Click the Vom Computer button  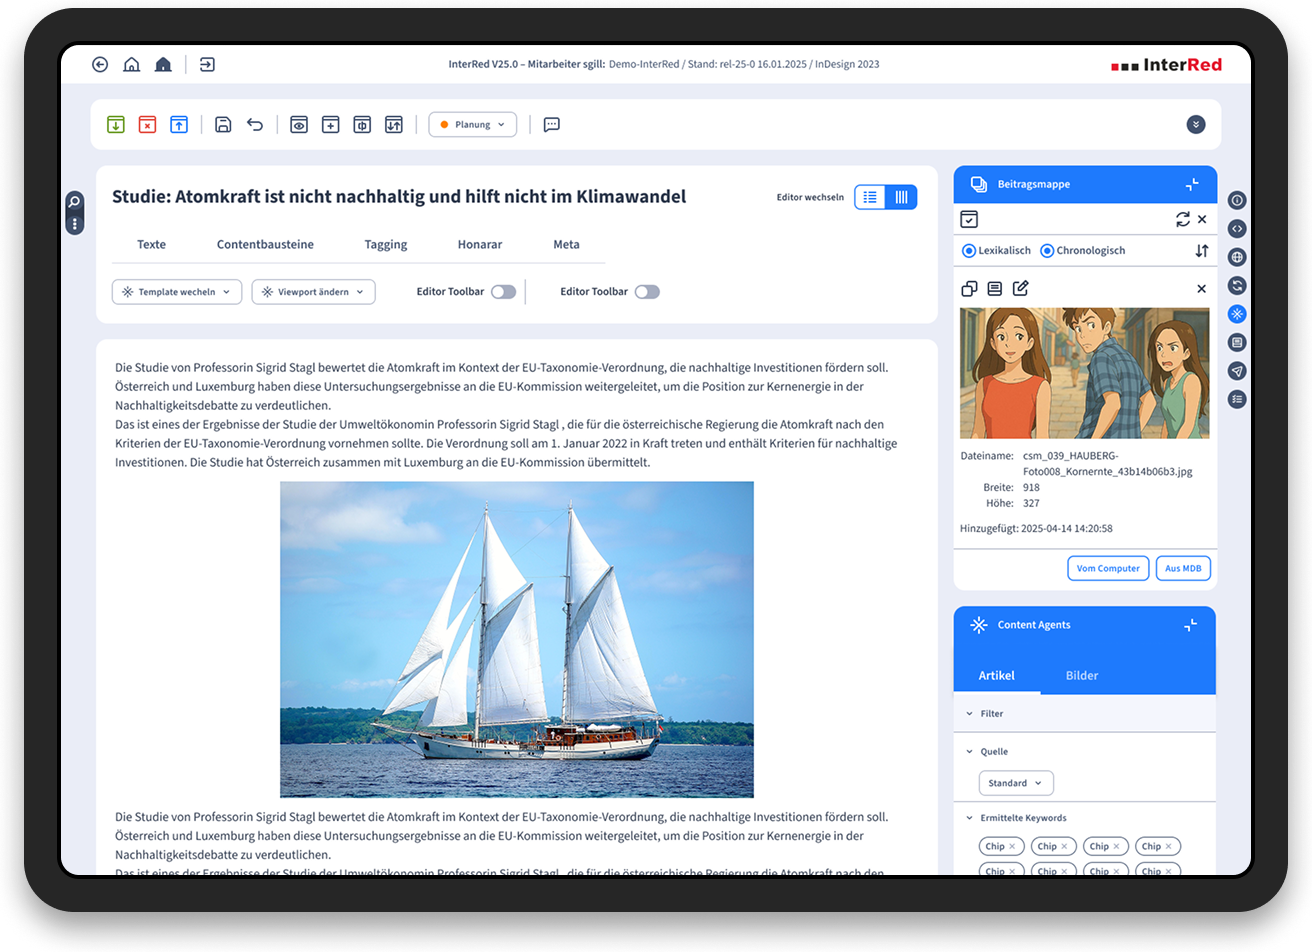point(1107,568)
